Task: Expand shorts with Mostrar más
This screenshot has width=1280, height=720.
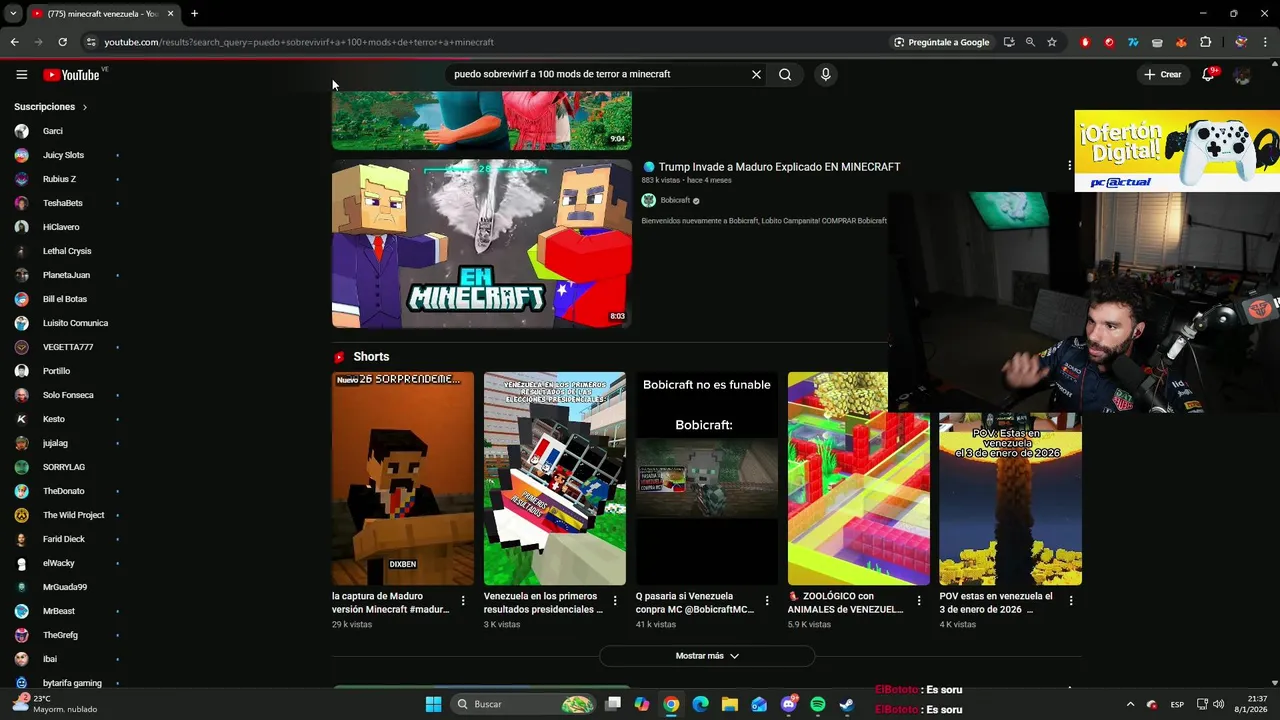Action: point(707,656)
